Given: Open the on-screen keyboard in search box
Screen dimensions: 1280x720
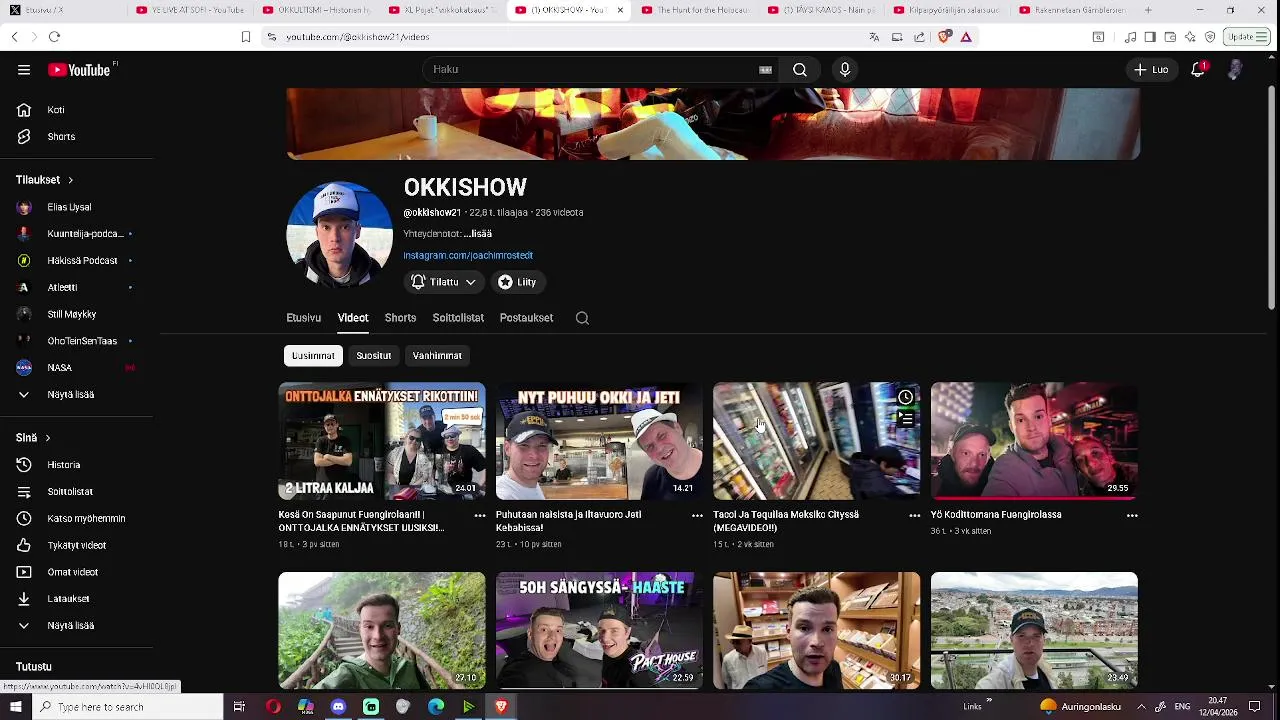Looking at the screenshot, I should click(x=765, y=70).
